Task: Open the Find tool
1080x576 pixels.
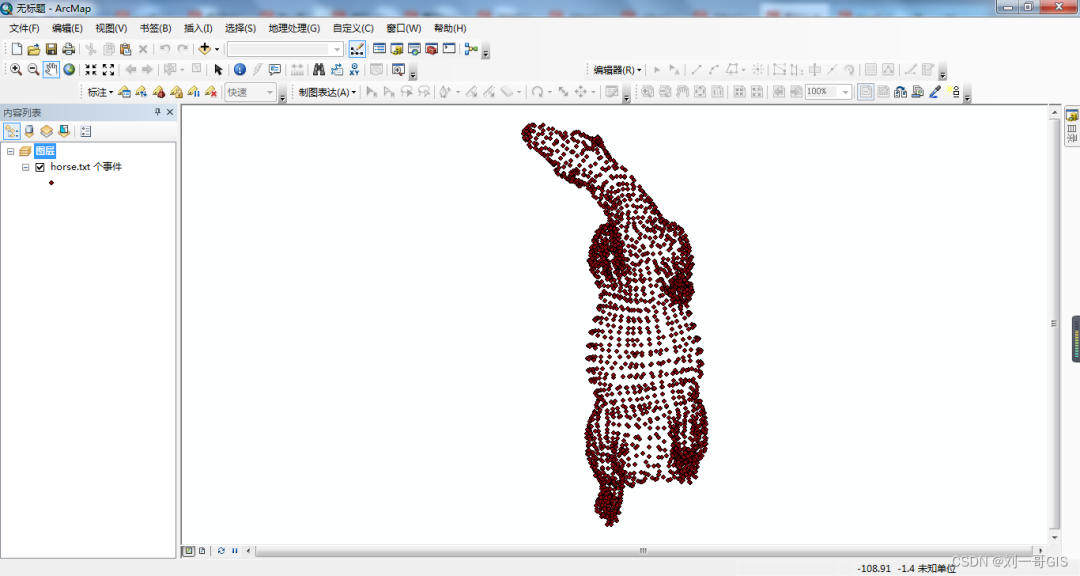Action: tap(318, 69)
